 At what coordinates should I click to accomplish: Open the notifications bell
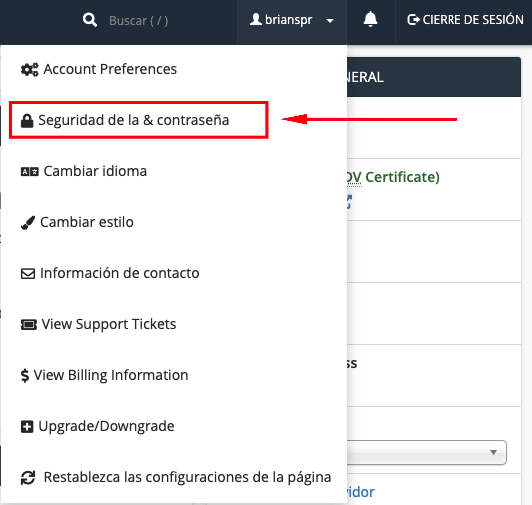(370, 19)
